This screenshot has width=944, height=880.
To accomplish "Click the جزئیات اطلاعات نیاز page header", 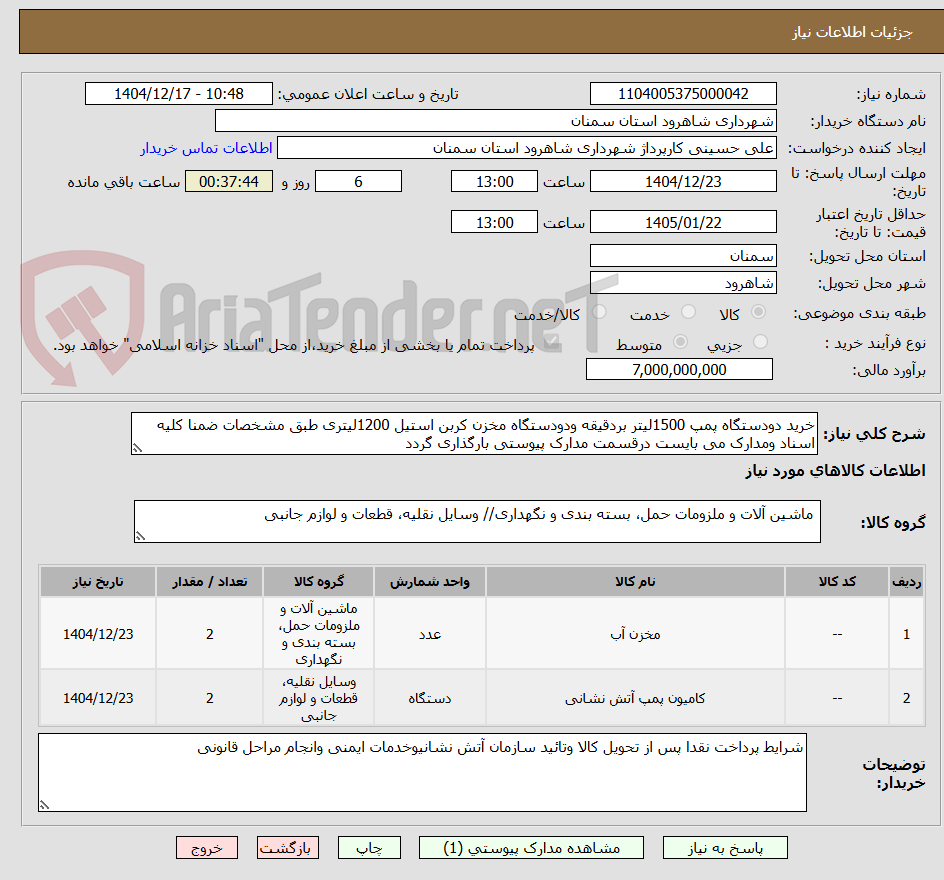I will tap(852, 32).
